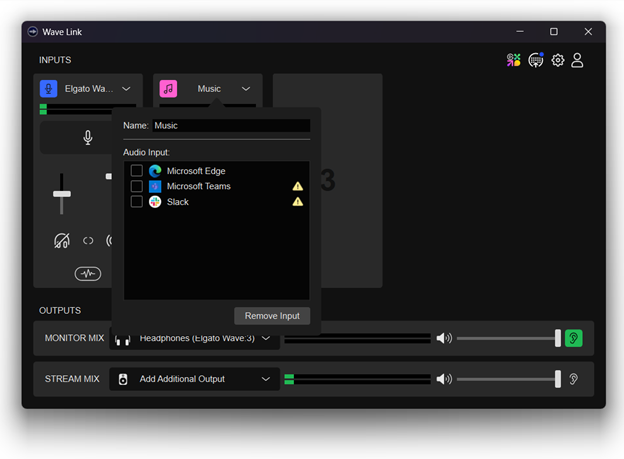
Task: Open the Add Additional Output dropdown
Action: [x=195, y=379]
